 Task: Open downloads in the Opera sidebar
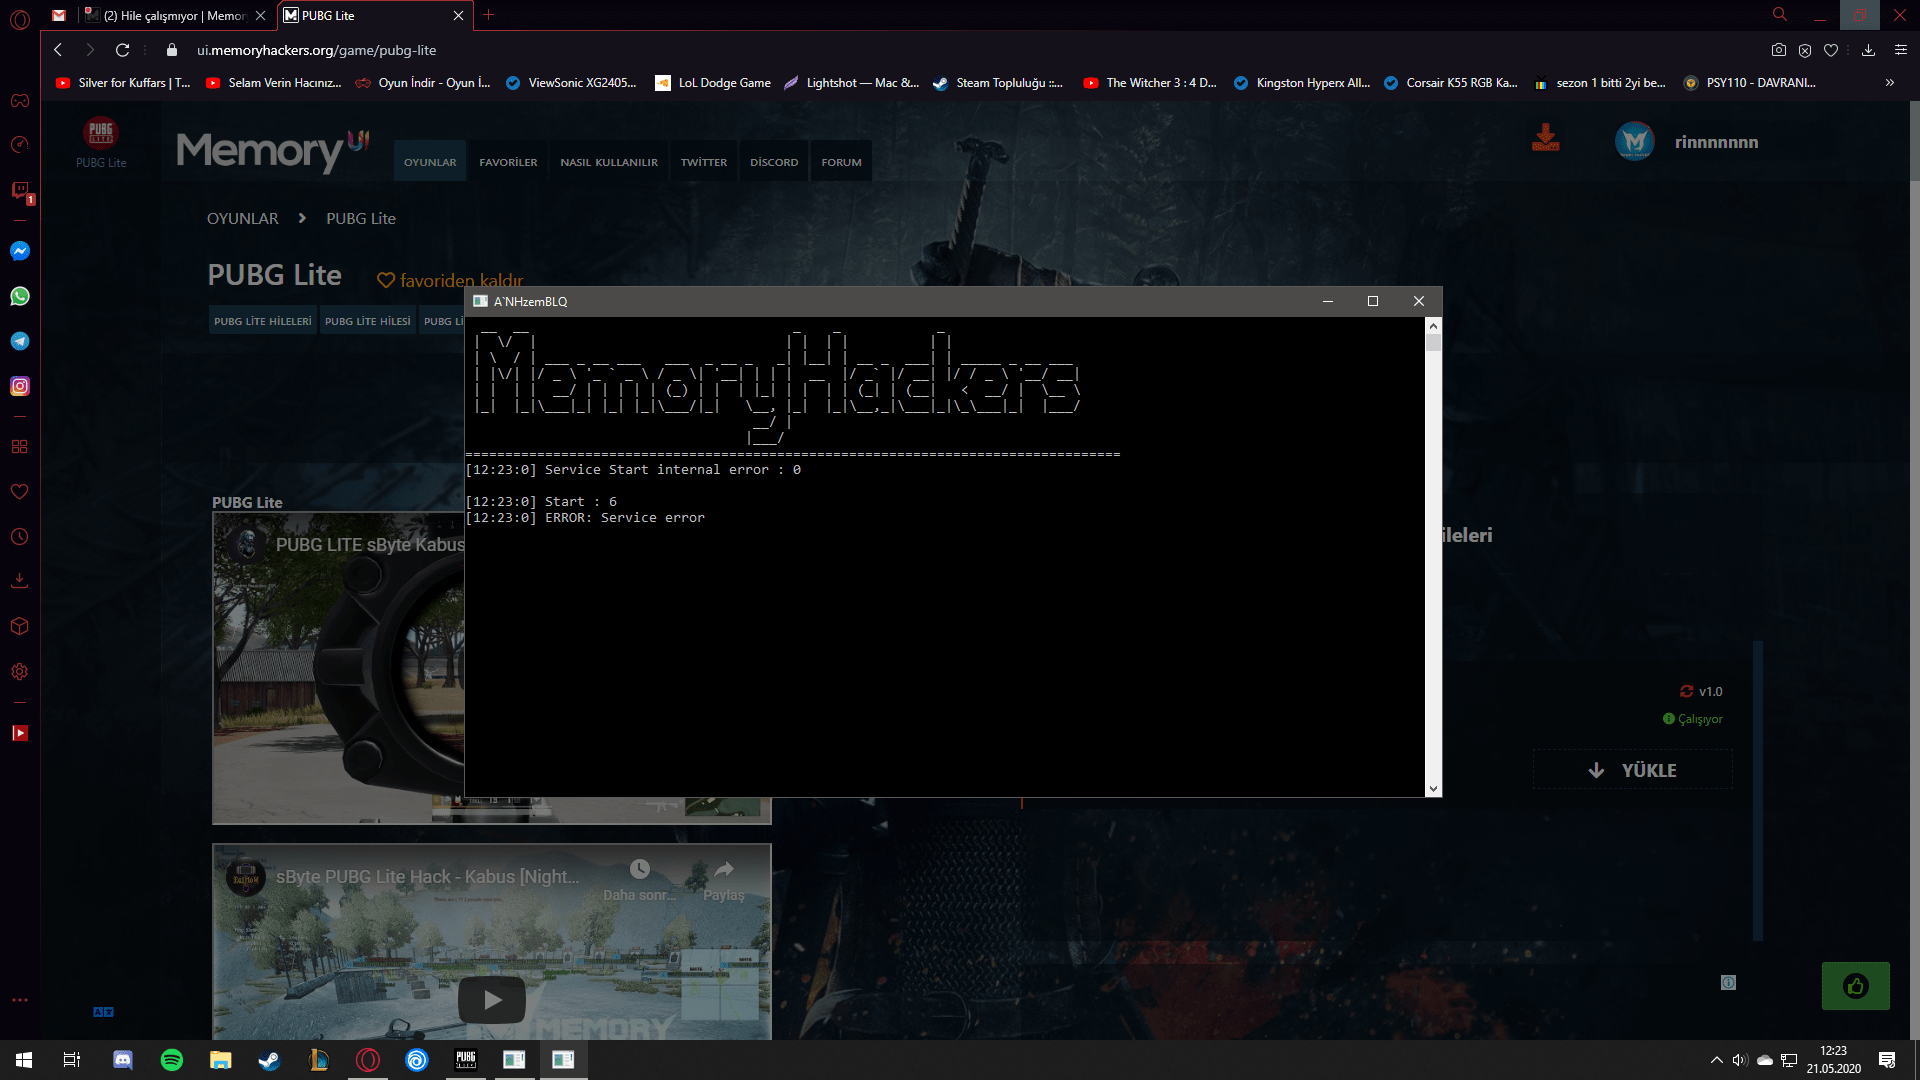coord(20,581)
